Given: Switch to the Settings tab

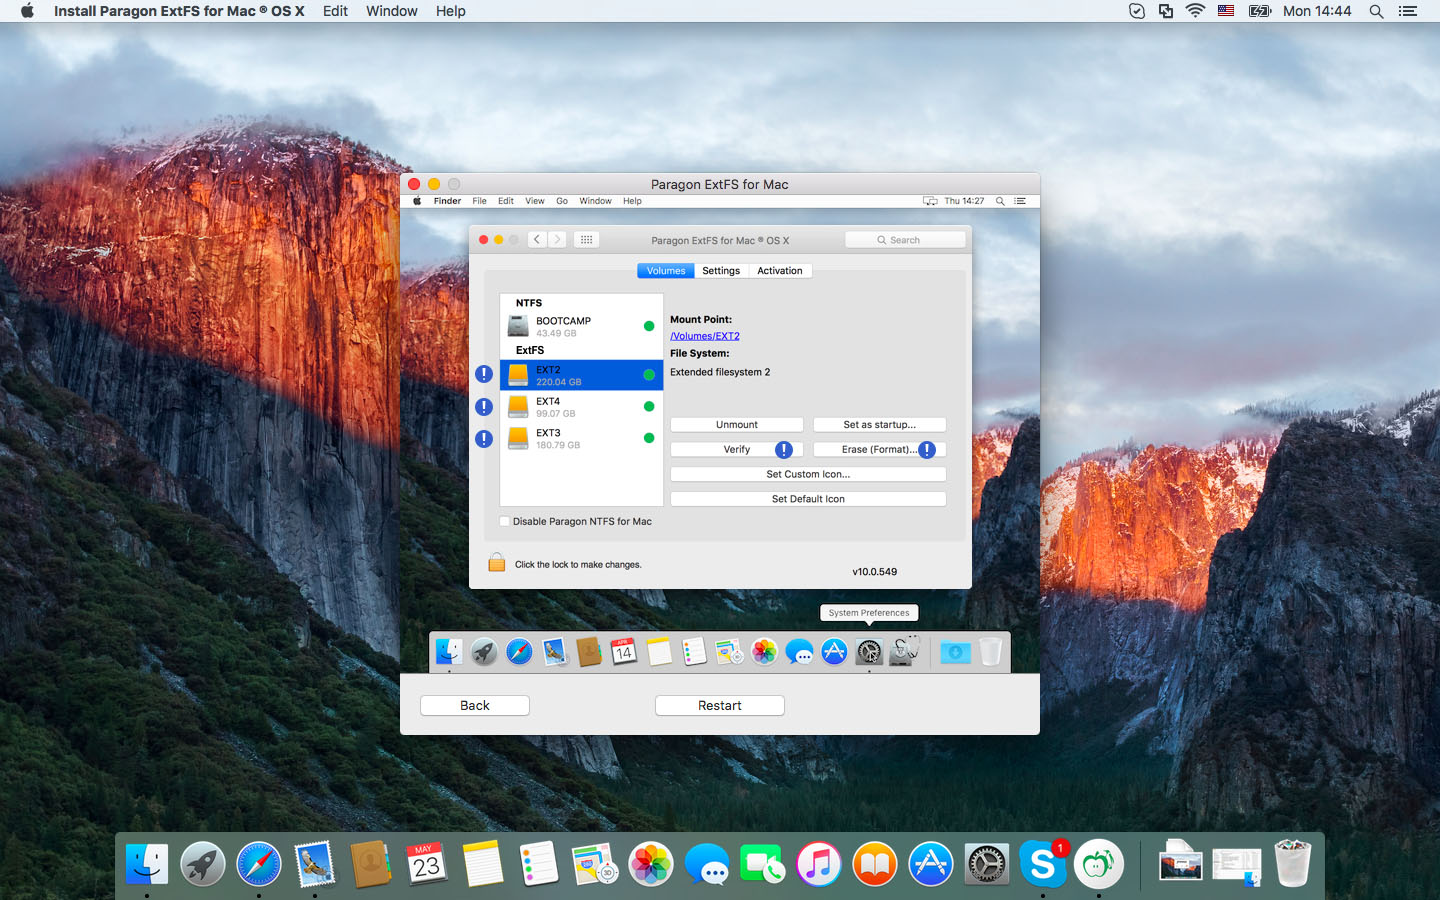Looking at the screenshot, I should (721, 271).
